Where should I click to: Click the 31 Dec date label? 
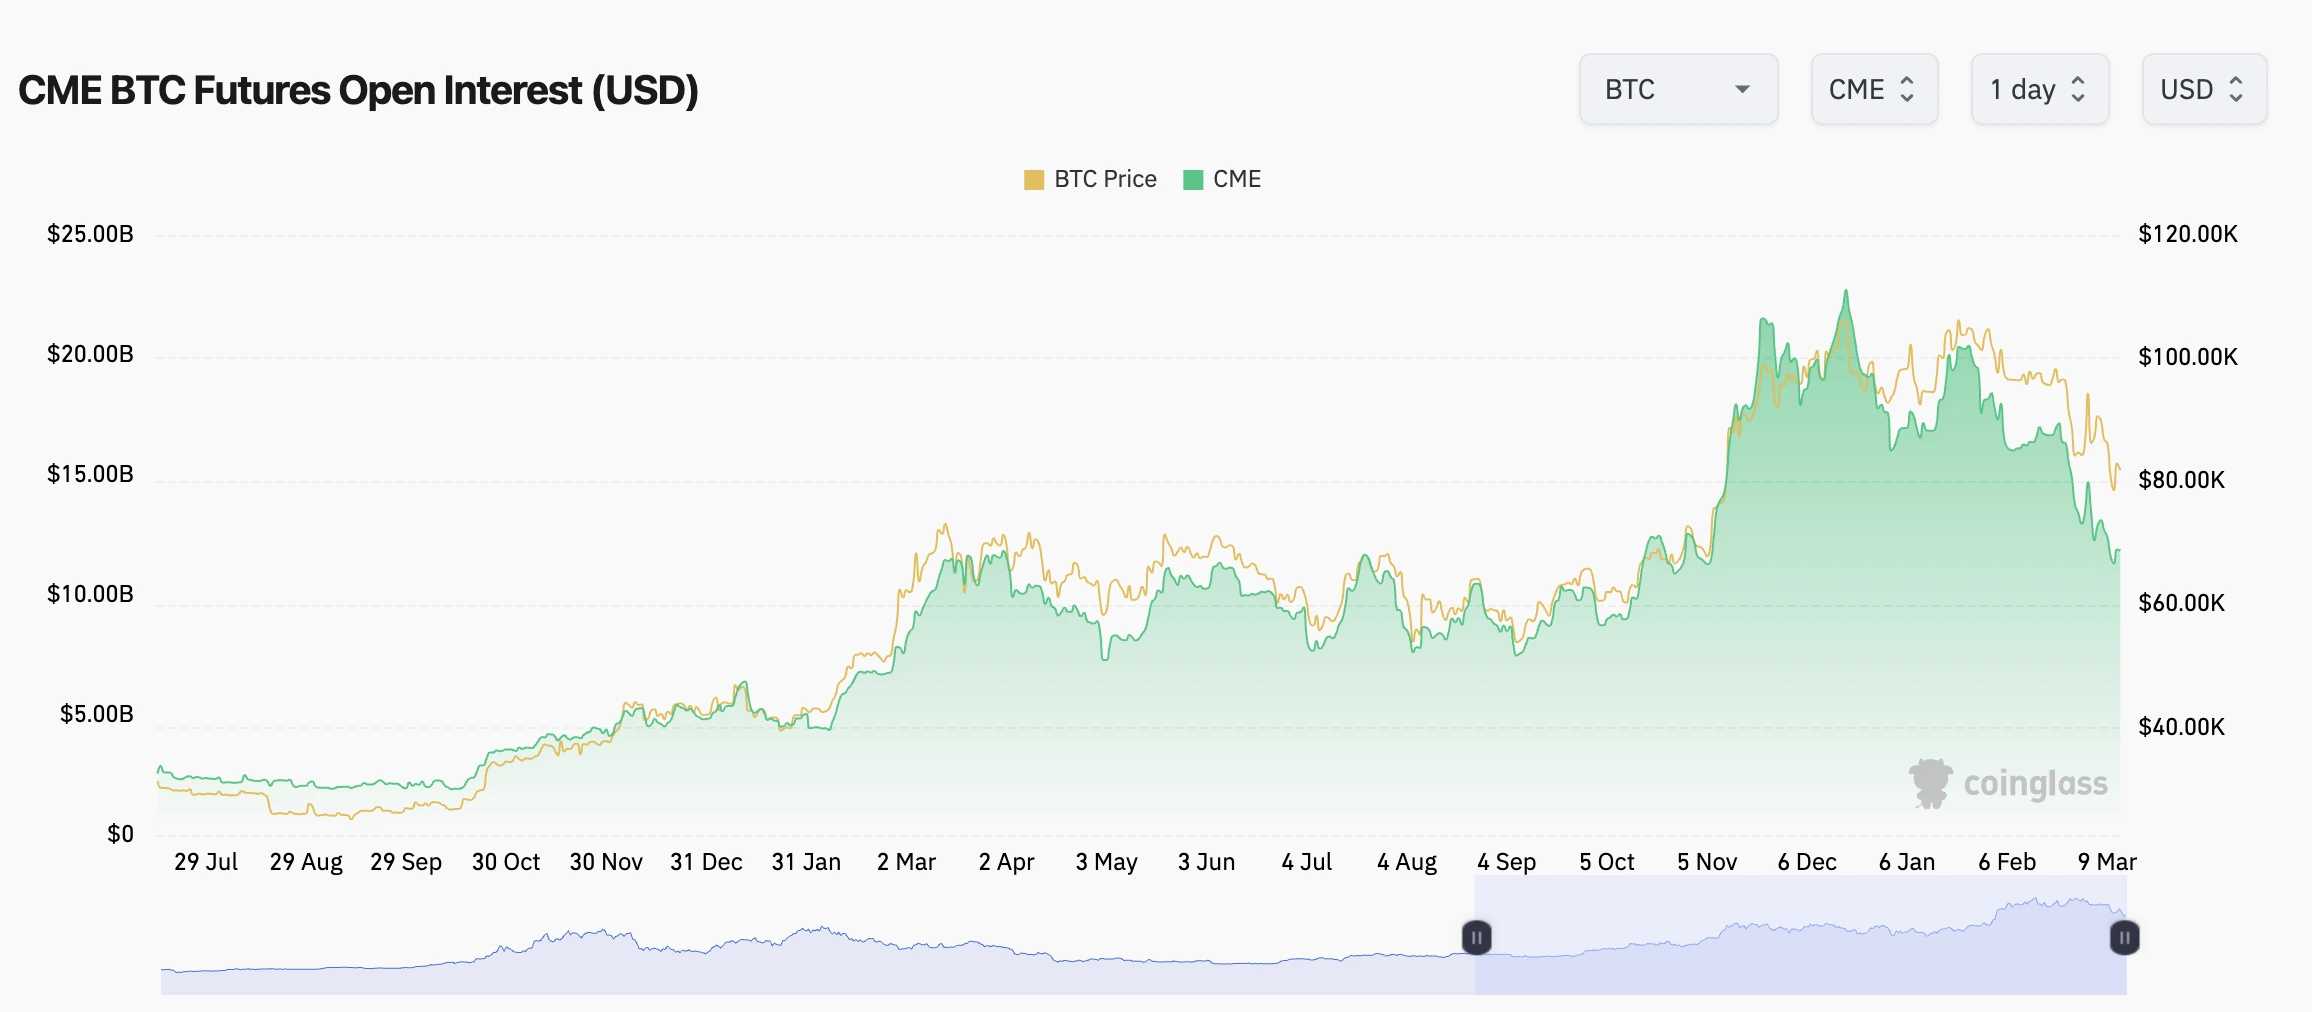coord(706,862)
